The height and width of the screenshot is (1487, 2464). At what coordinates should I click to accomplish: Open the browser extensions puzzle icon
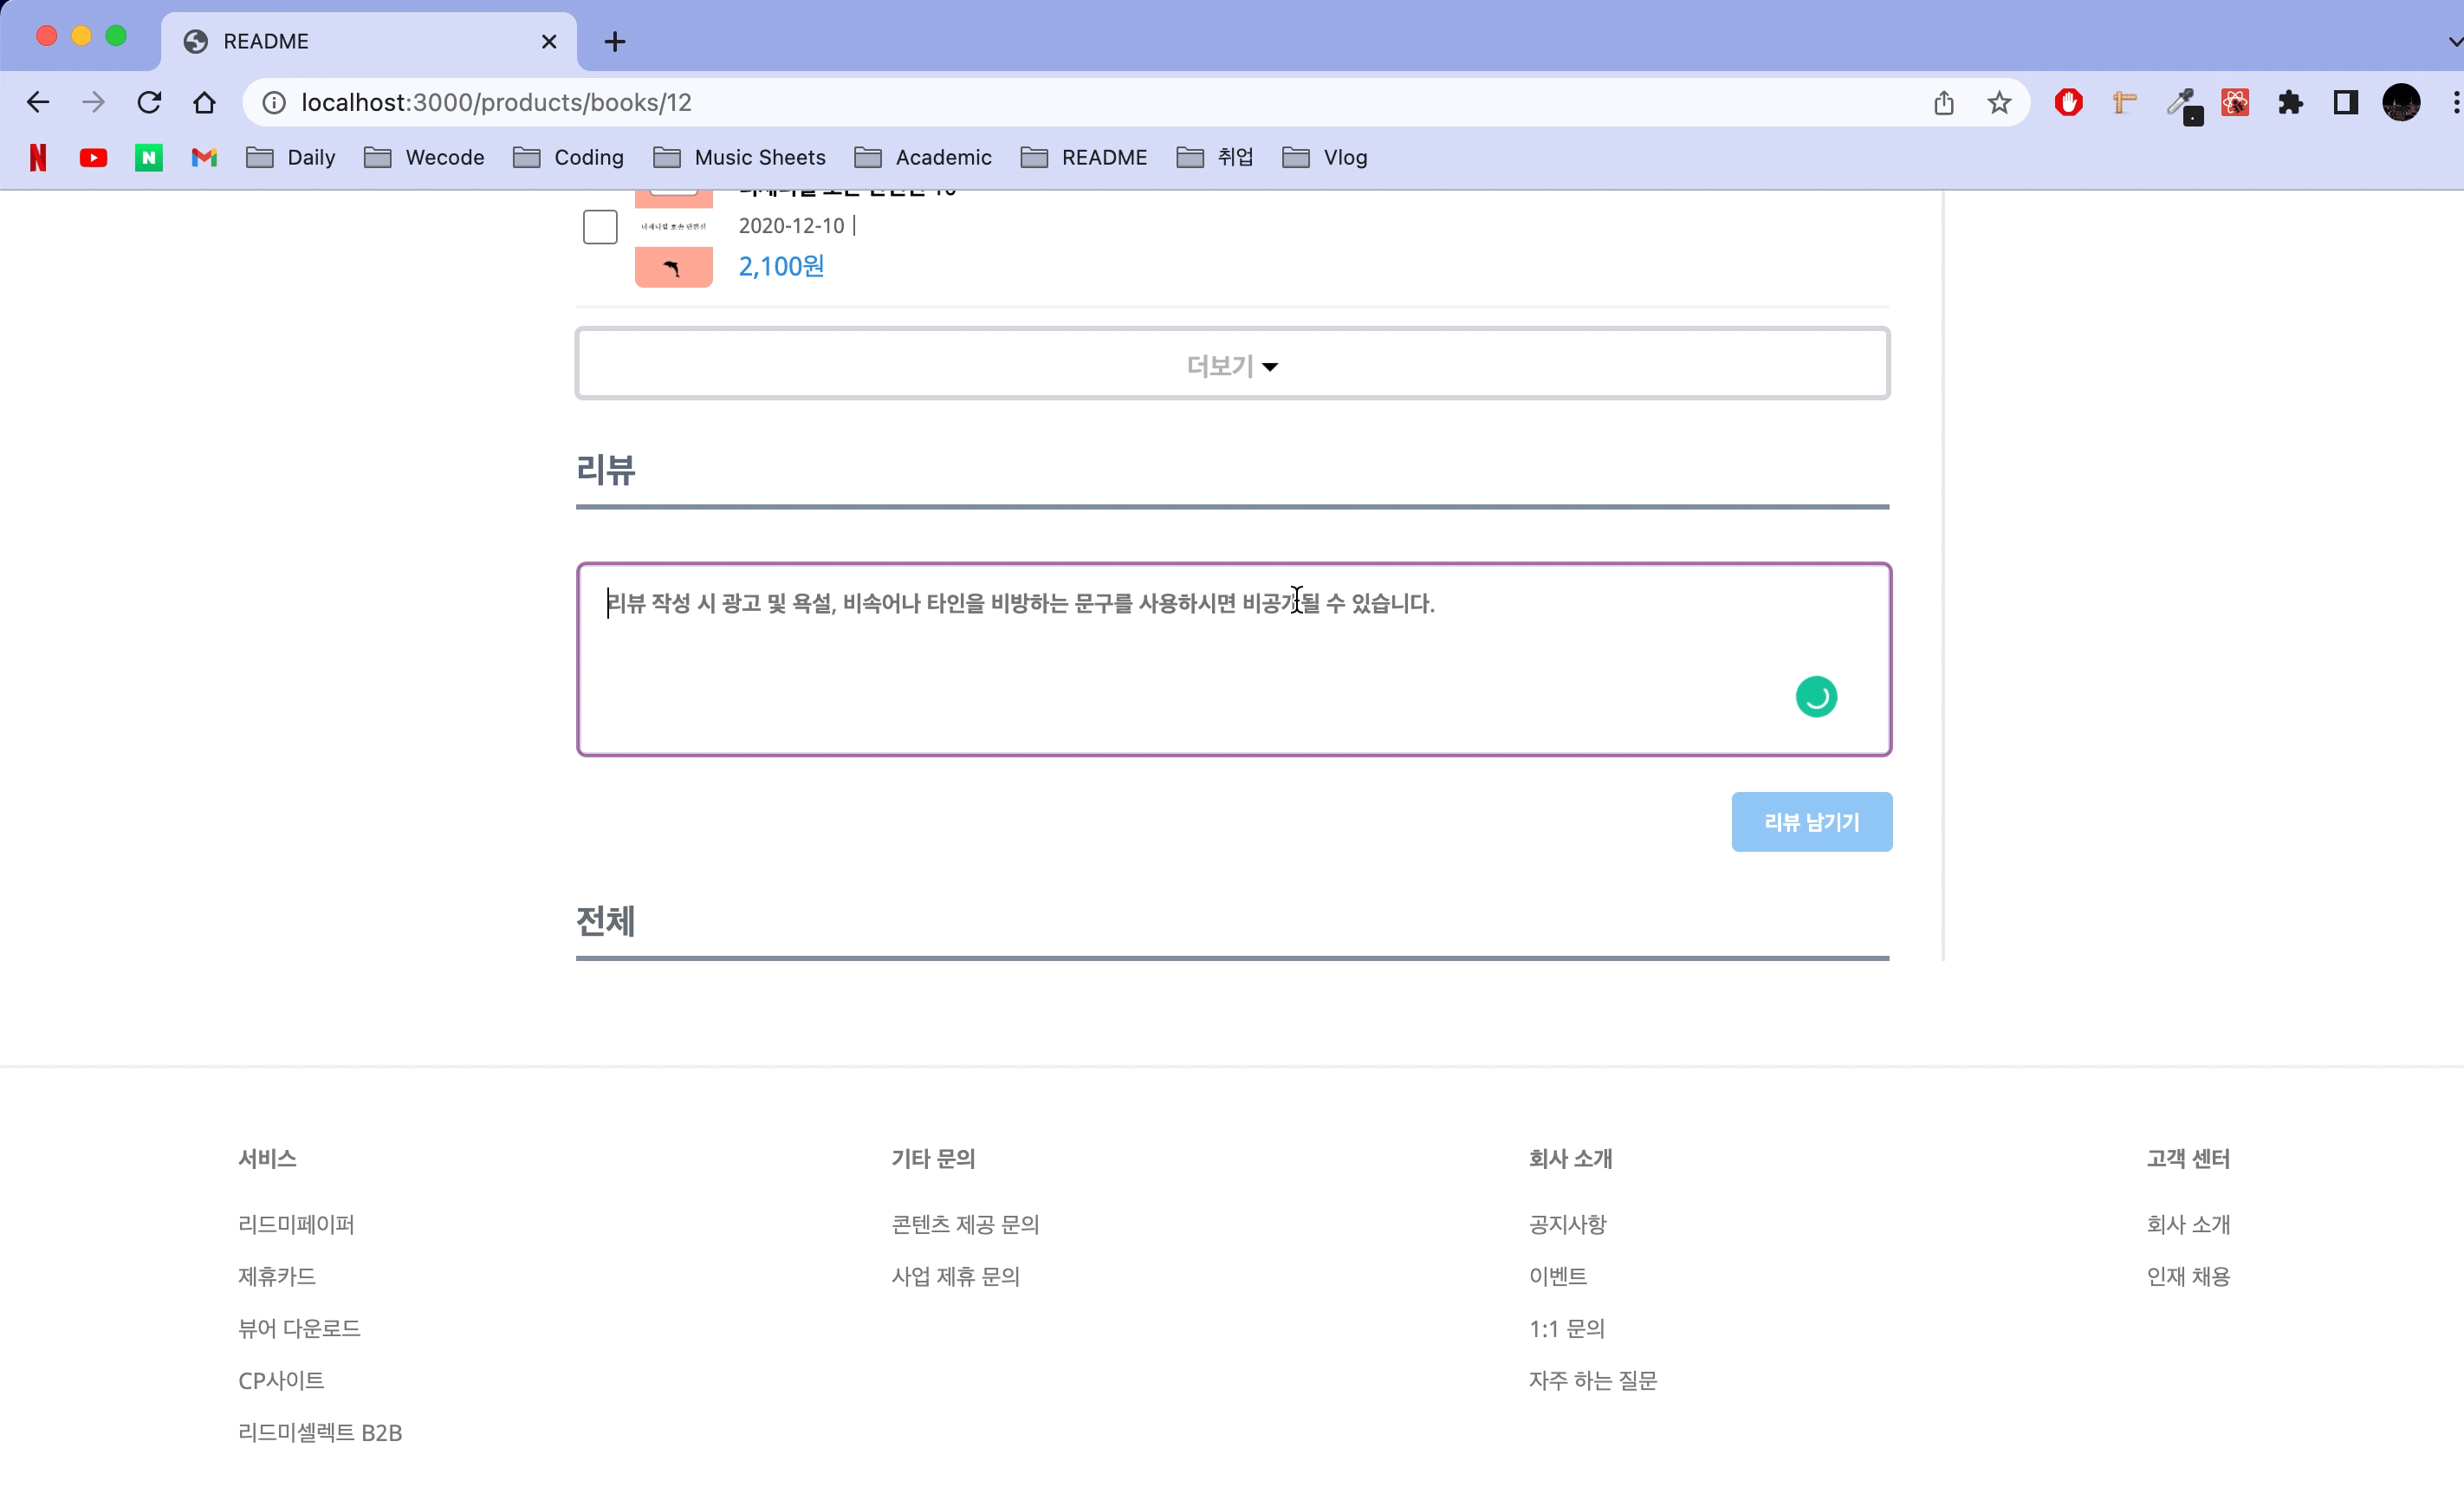[x=2291, y=102]
